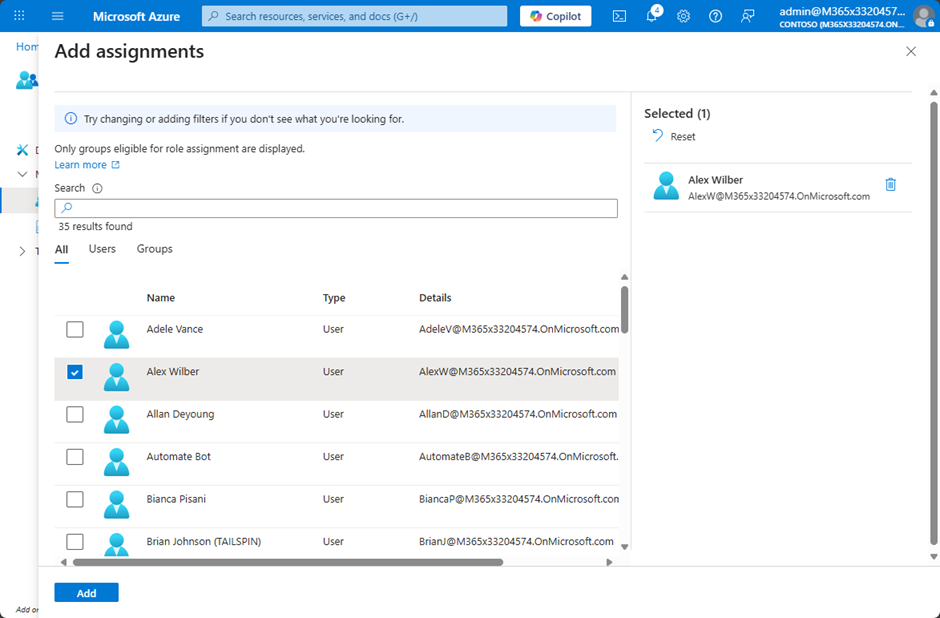Viewport: 940px width, 618px height.
Task: Click the Type column header
Action: point(334,298)
